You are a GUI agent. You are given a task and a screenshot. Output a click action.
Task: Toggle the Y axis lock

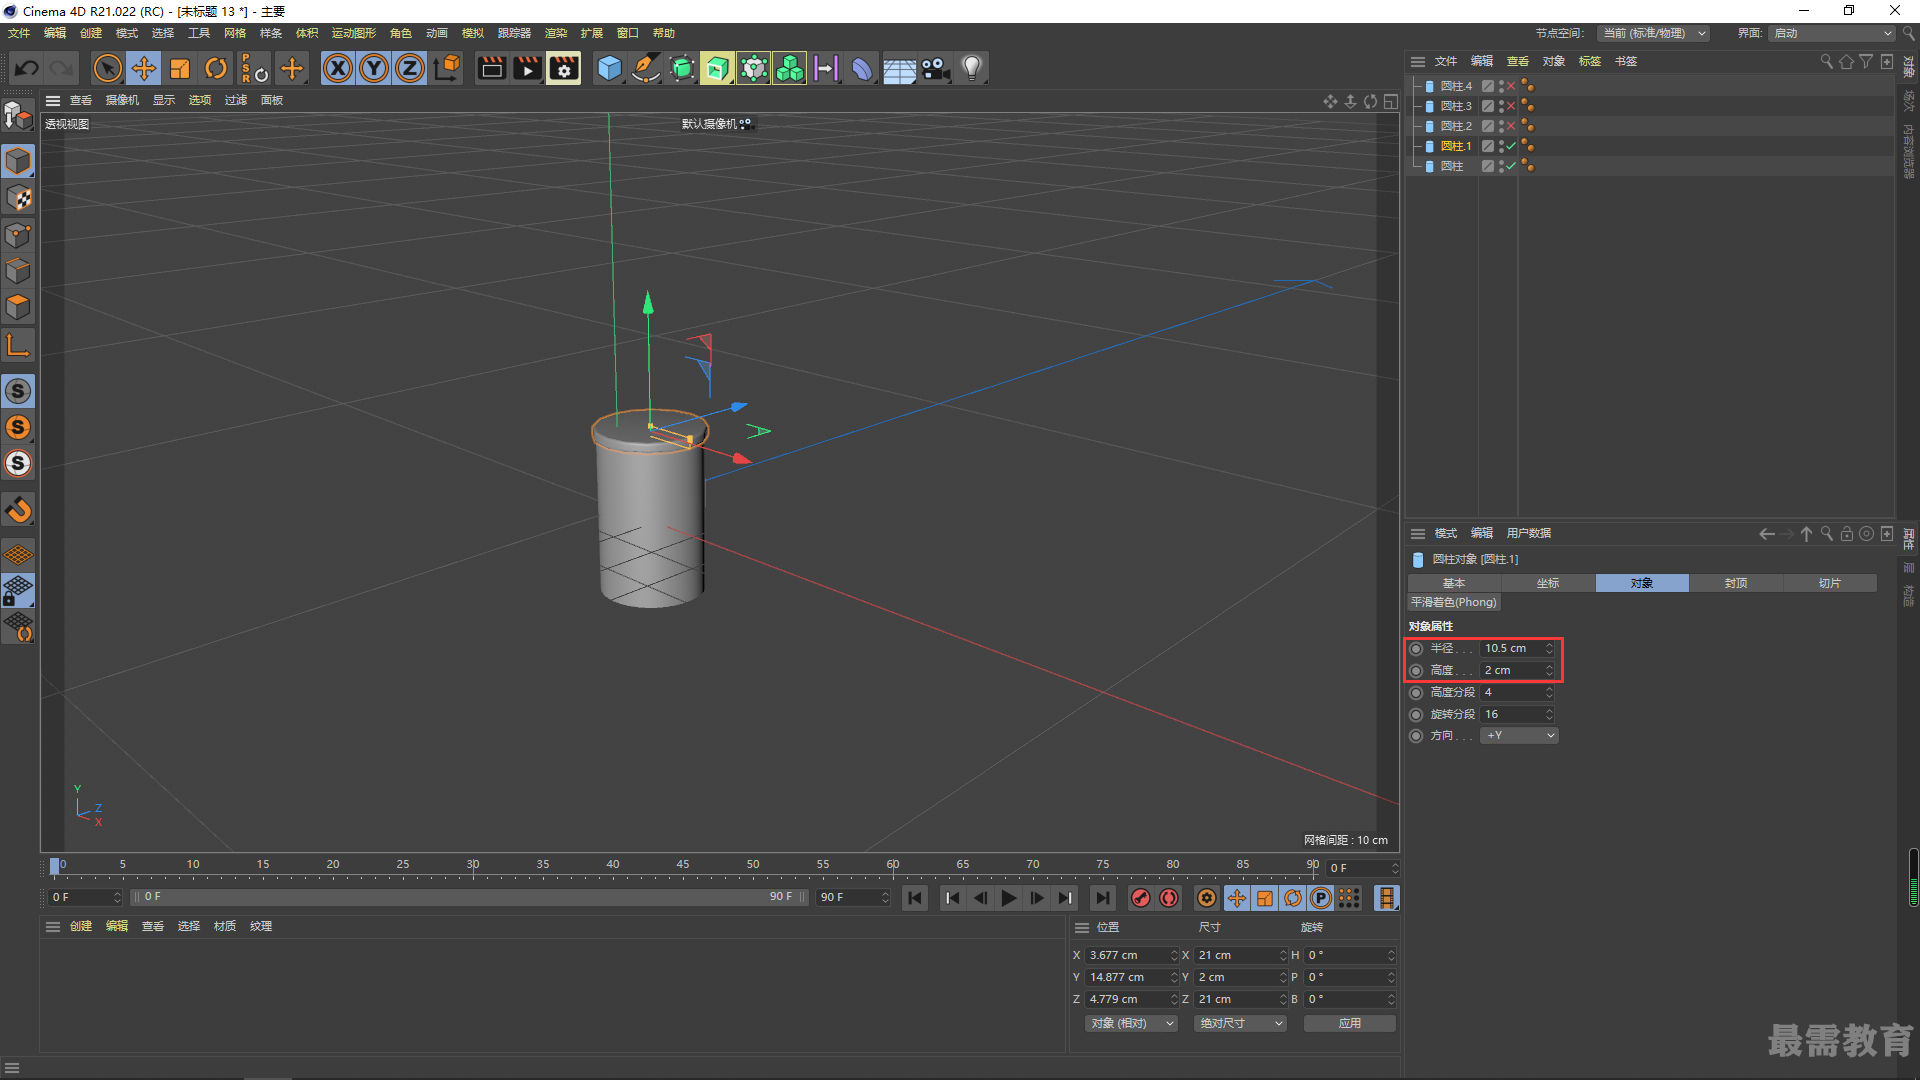tap(374, 68)
